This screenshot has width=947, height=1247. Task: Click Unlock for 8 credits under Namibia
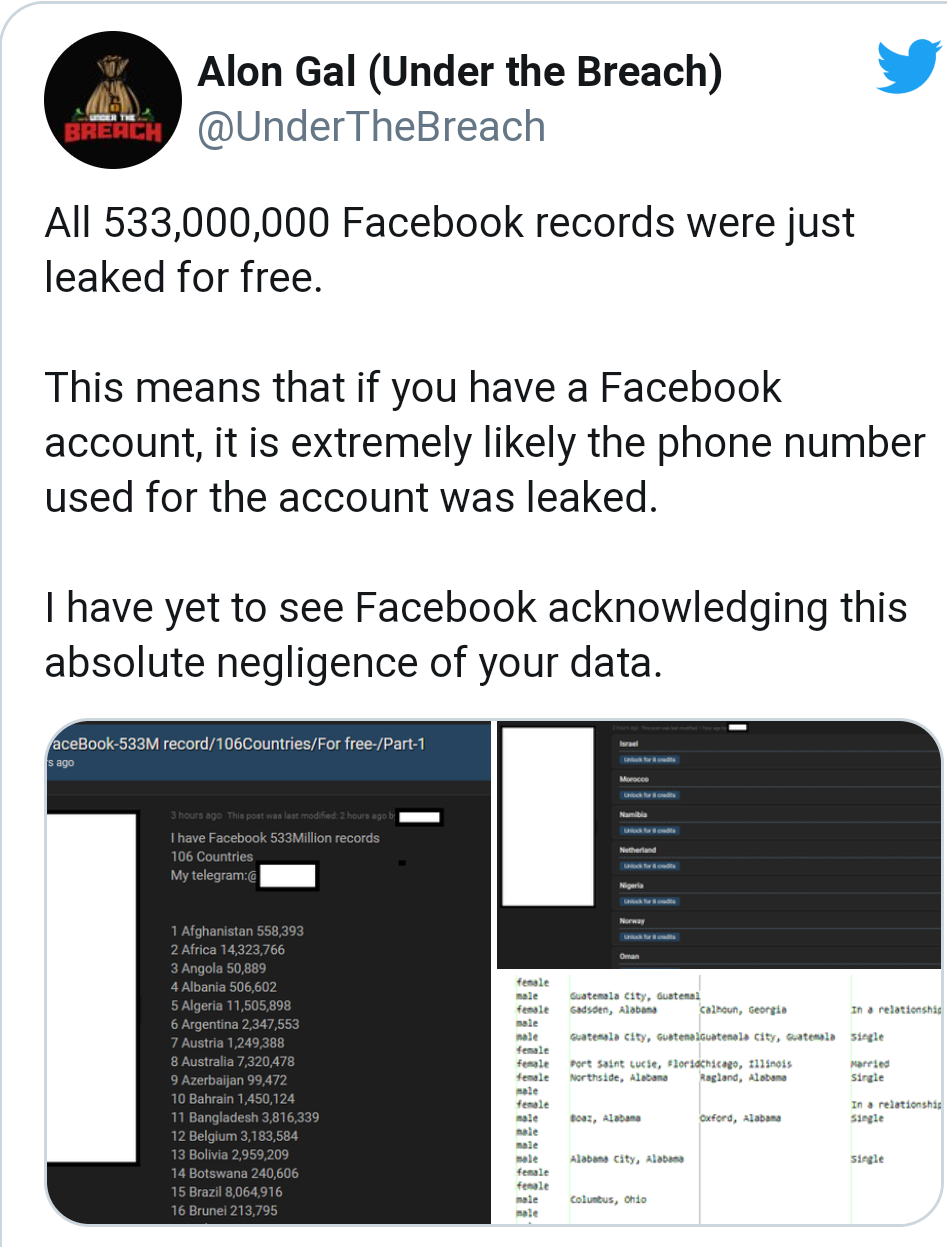(650, 831)
